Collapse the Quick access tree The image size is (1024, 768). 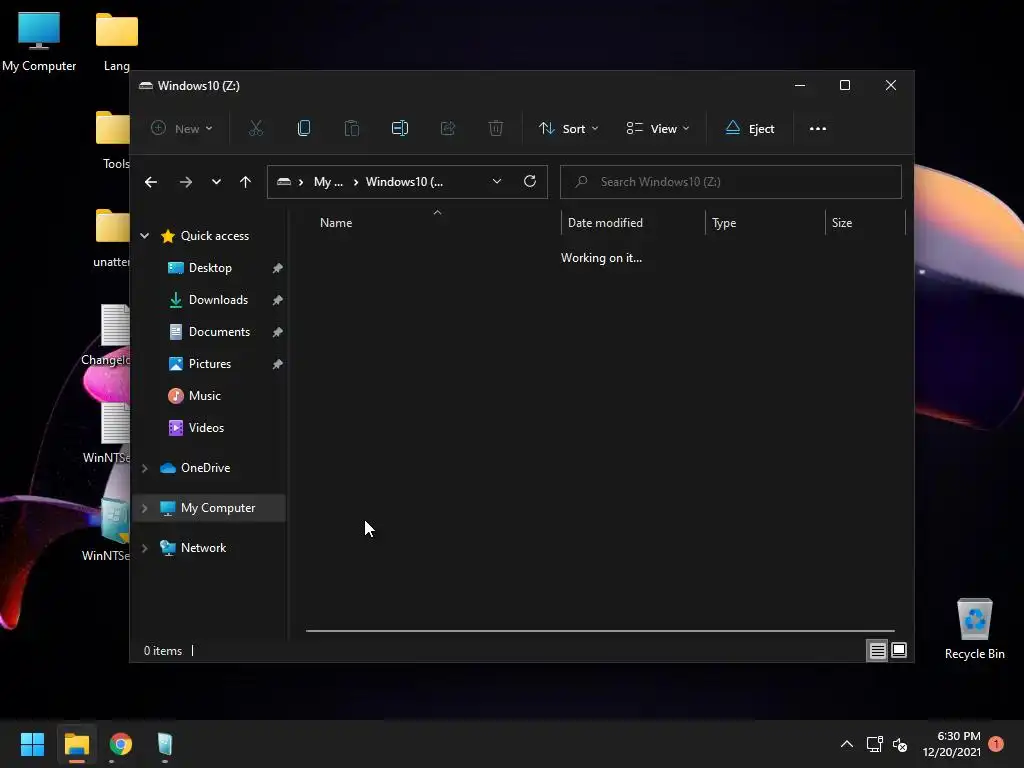click(144, 236)
